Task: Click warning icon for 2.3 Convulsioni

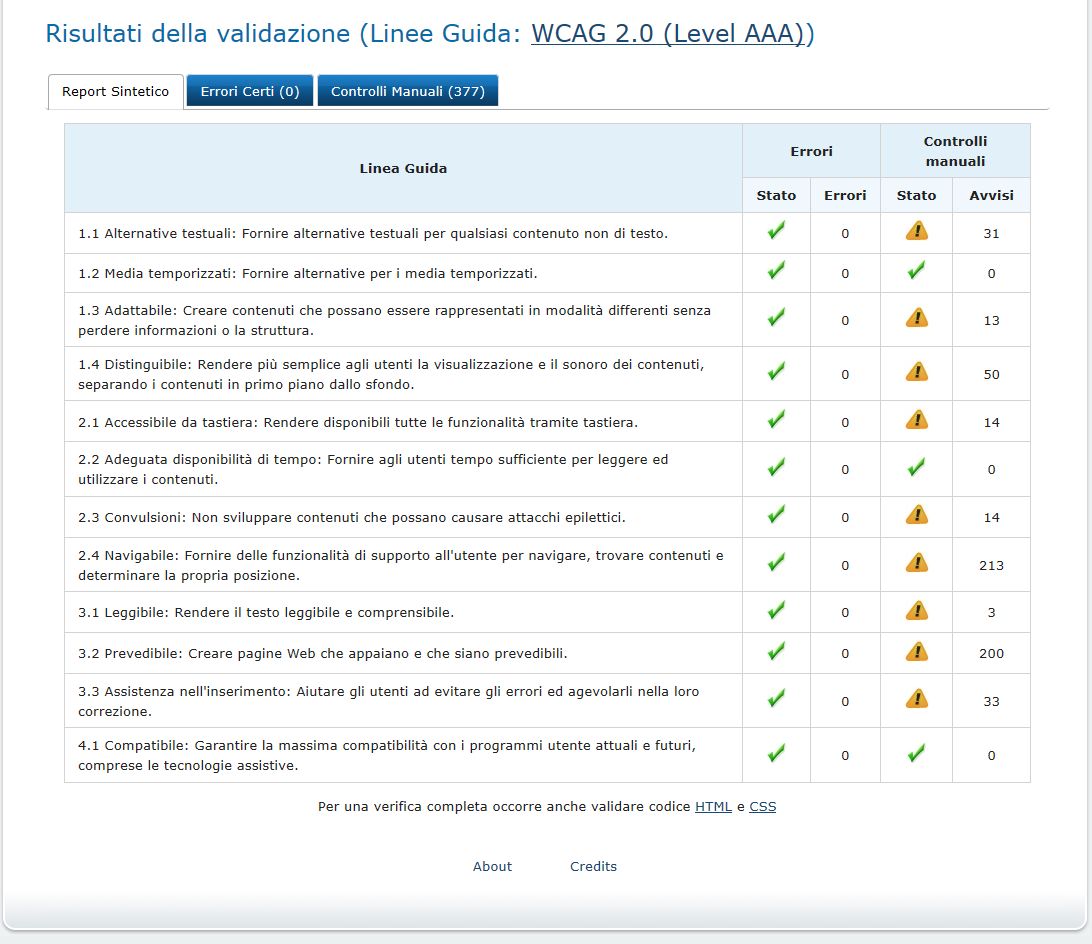Action: [916, 516]
